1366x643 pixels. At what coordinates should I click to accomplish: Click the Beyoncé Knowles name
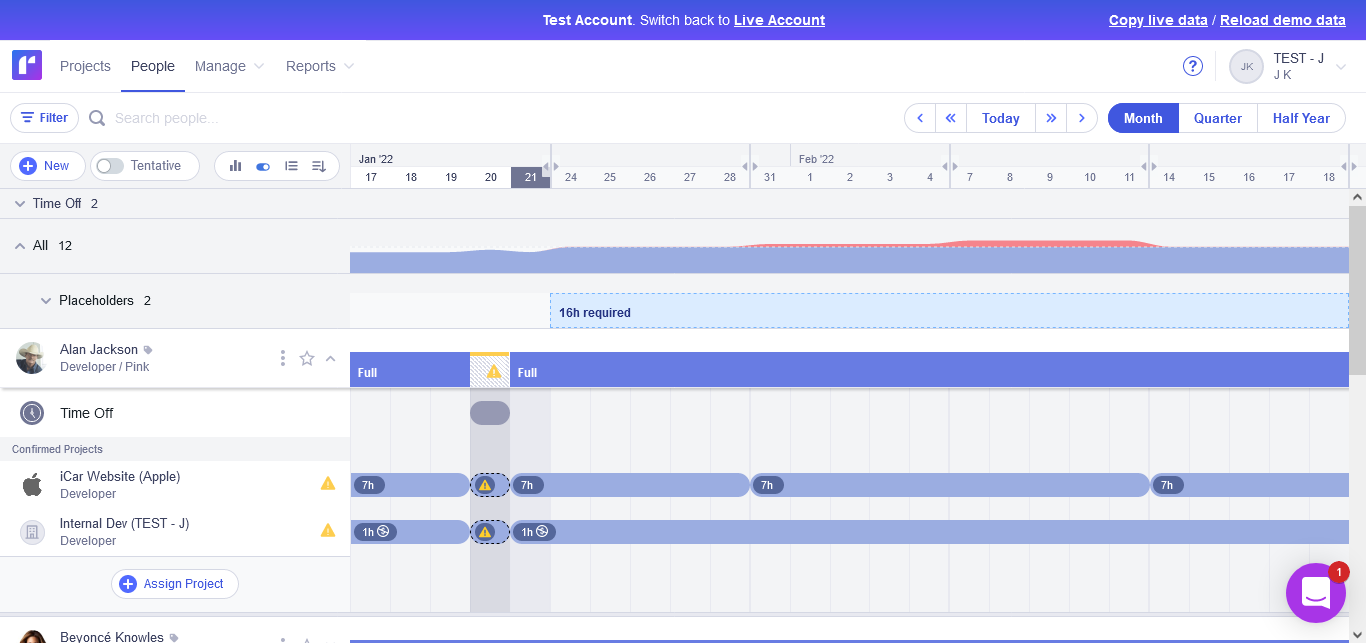(112, 636)
